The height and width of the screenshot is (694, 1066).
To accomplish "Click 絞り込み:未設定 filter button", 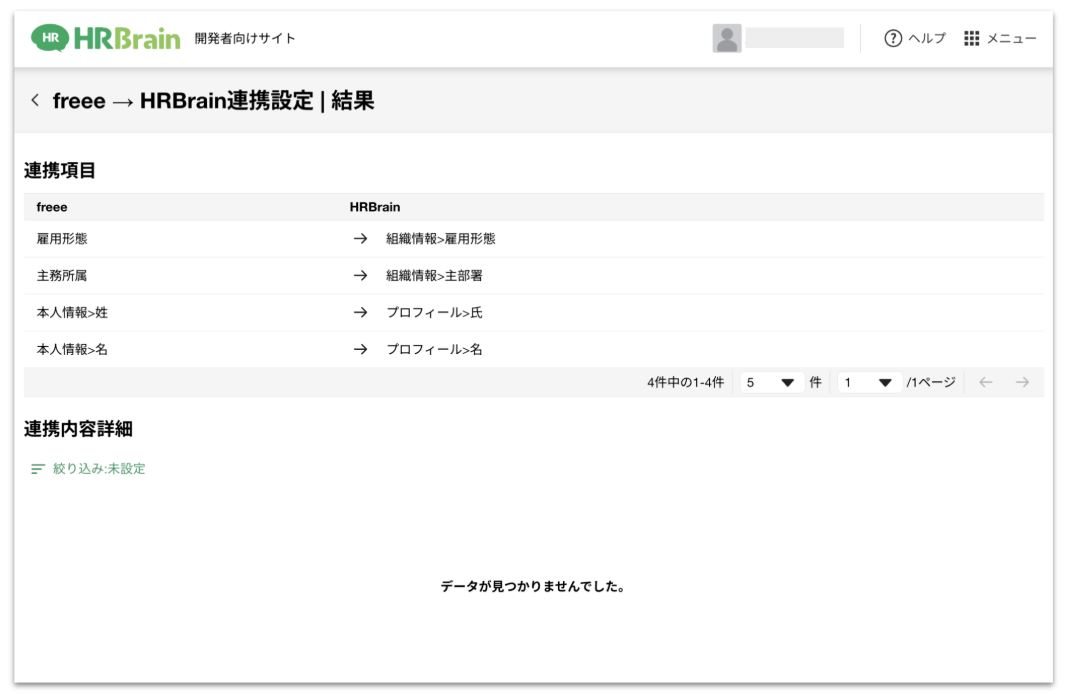I will tap(98, 469).
